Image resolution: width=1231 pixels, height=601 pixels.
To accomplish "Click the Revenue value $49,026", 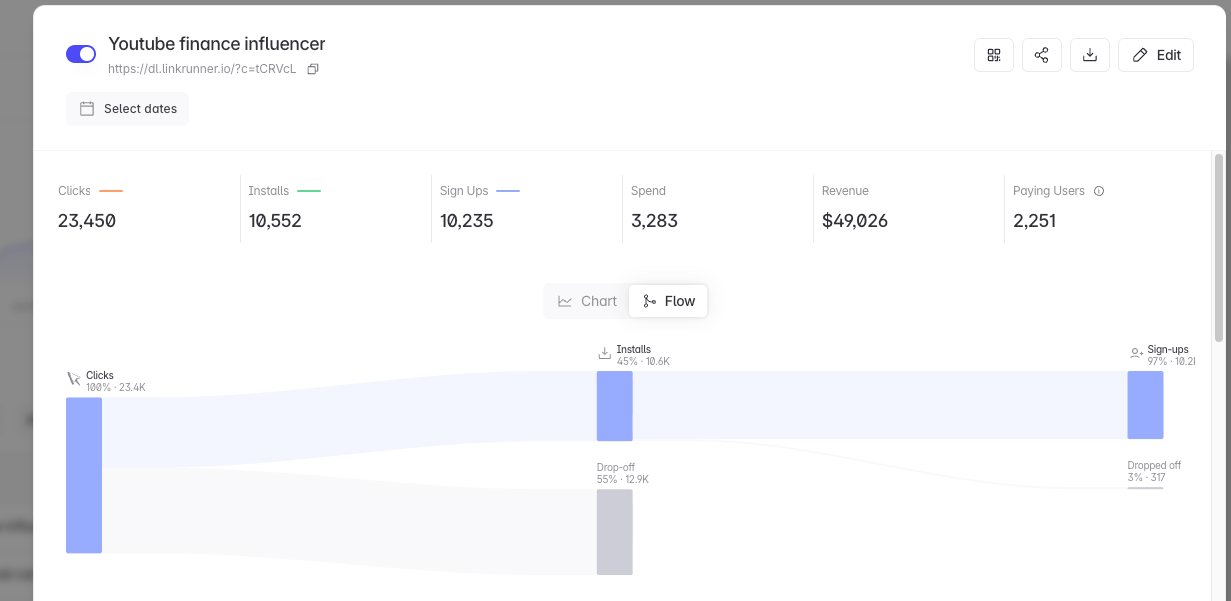I will point(855,221).
